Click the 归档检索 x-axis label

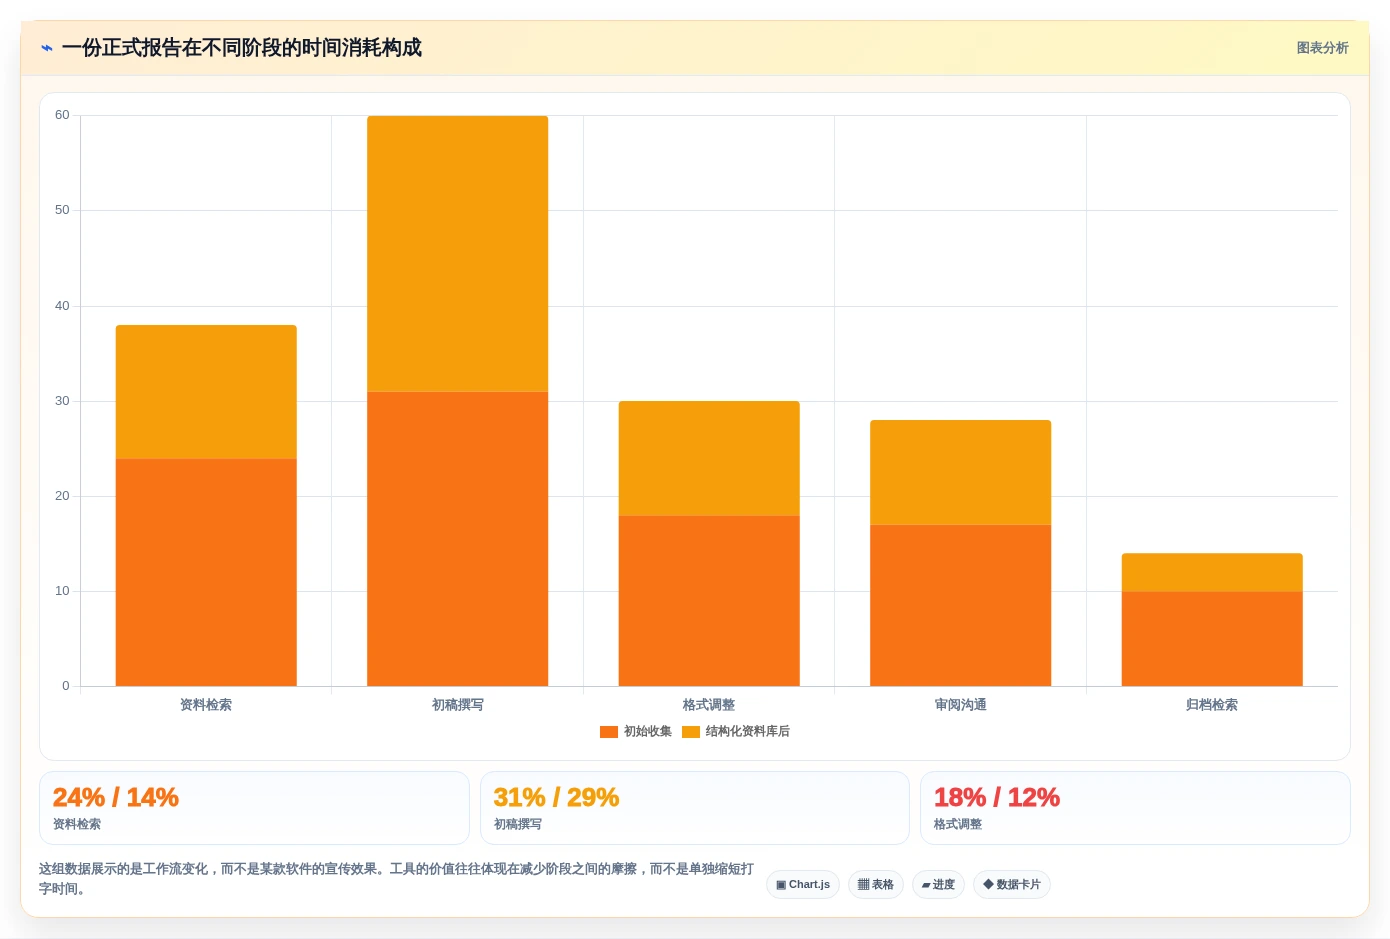pyautogui.click(x=1212, y=705)
